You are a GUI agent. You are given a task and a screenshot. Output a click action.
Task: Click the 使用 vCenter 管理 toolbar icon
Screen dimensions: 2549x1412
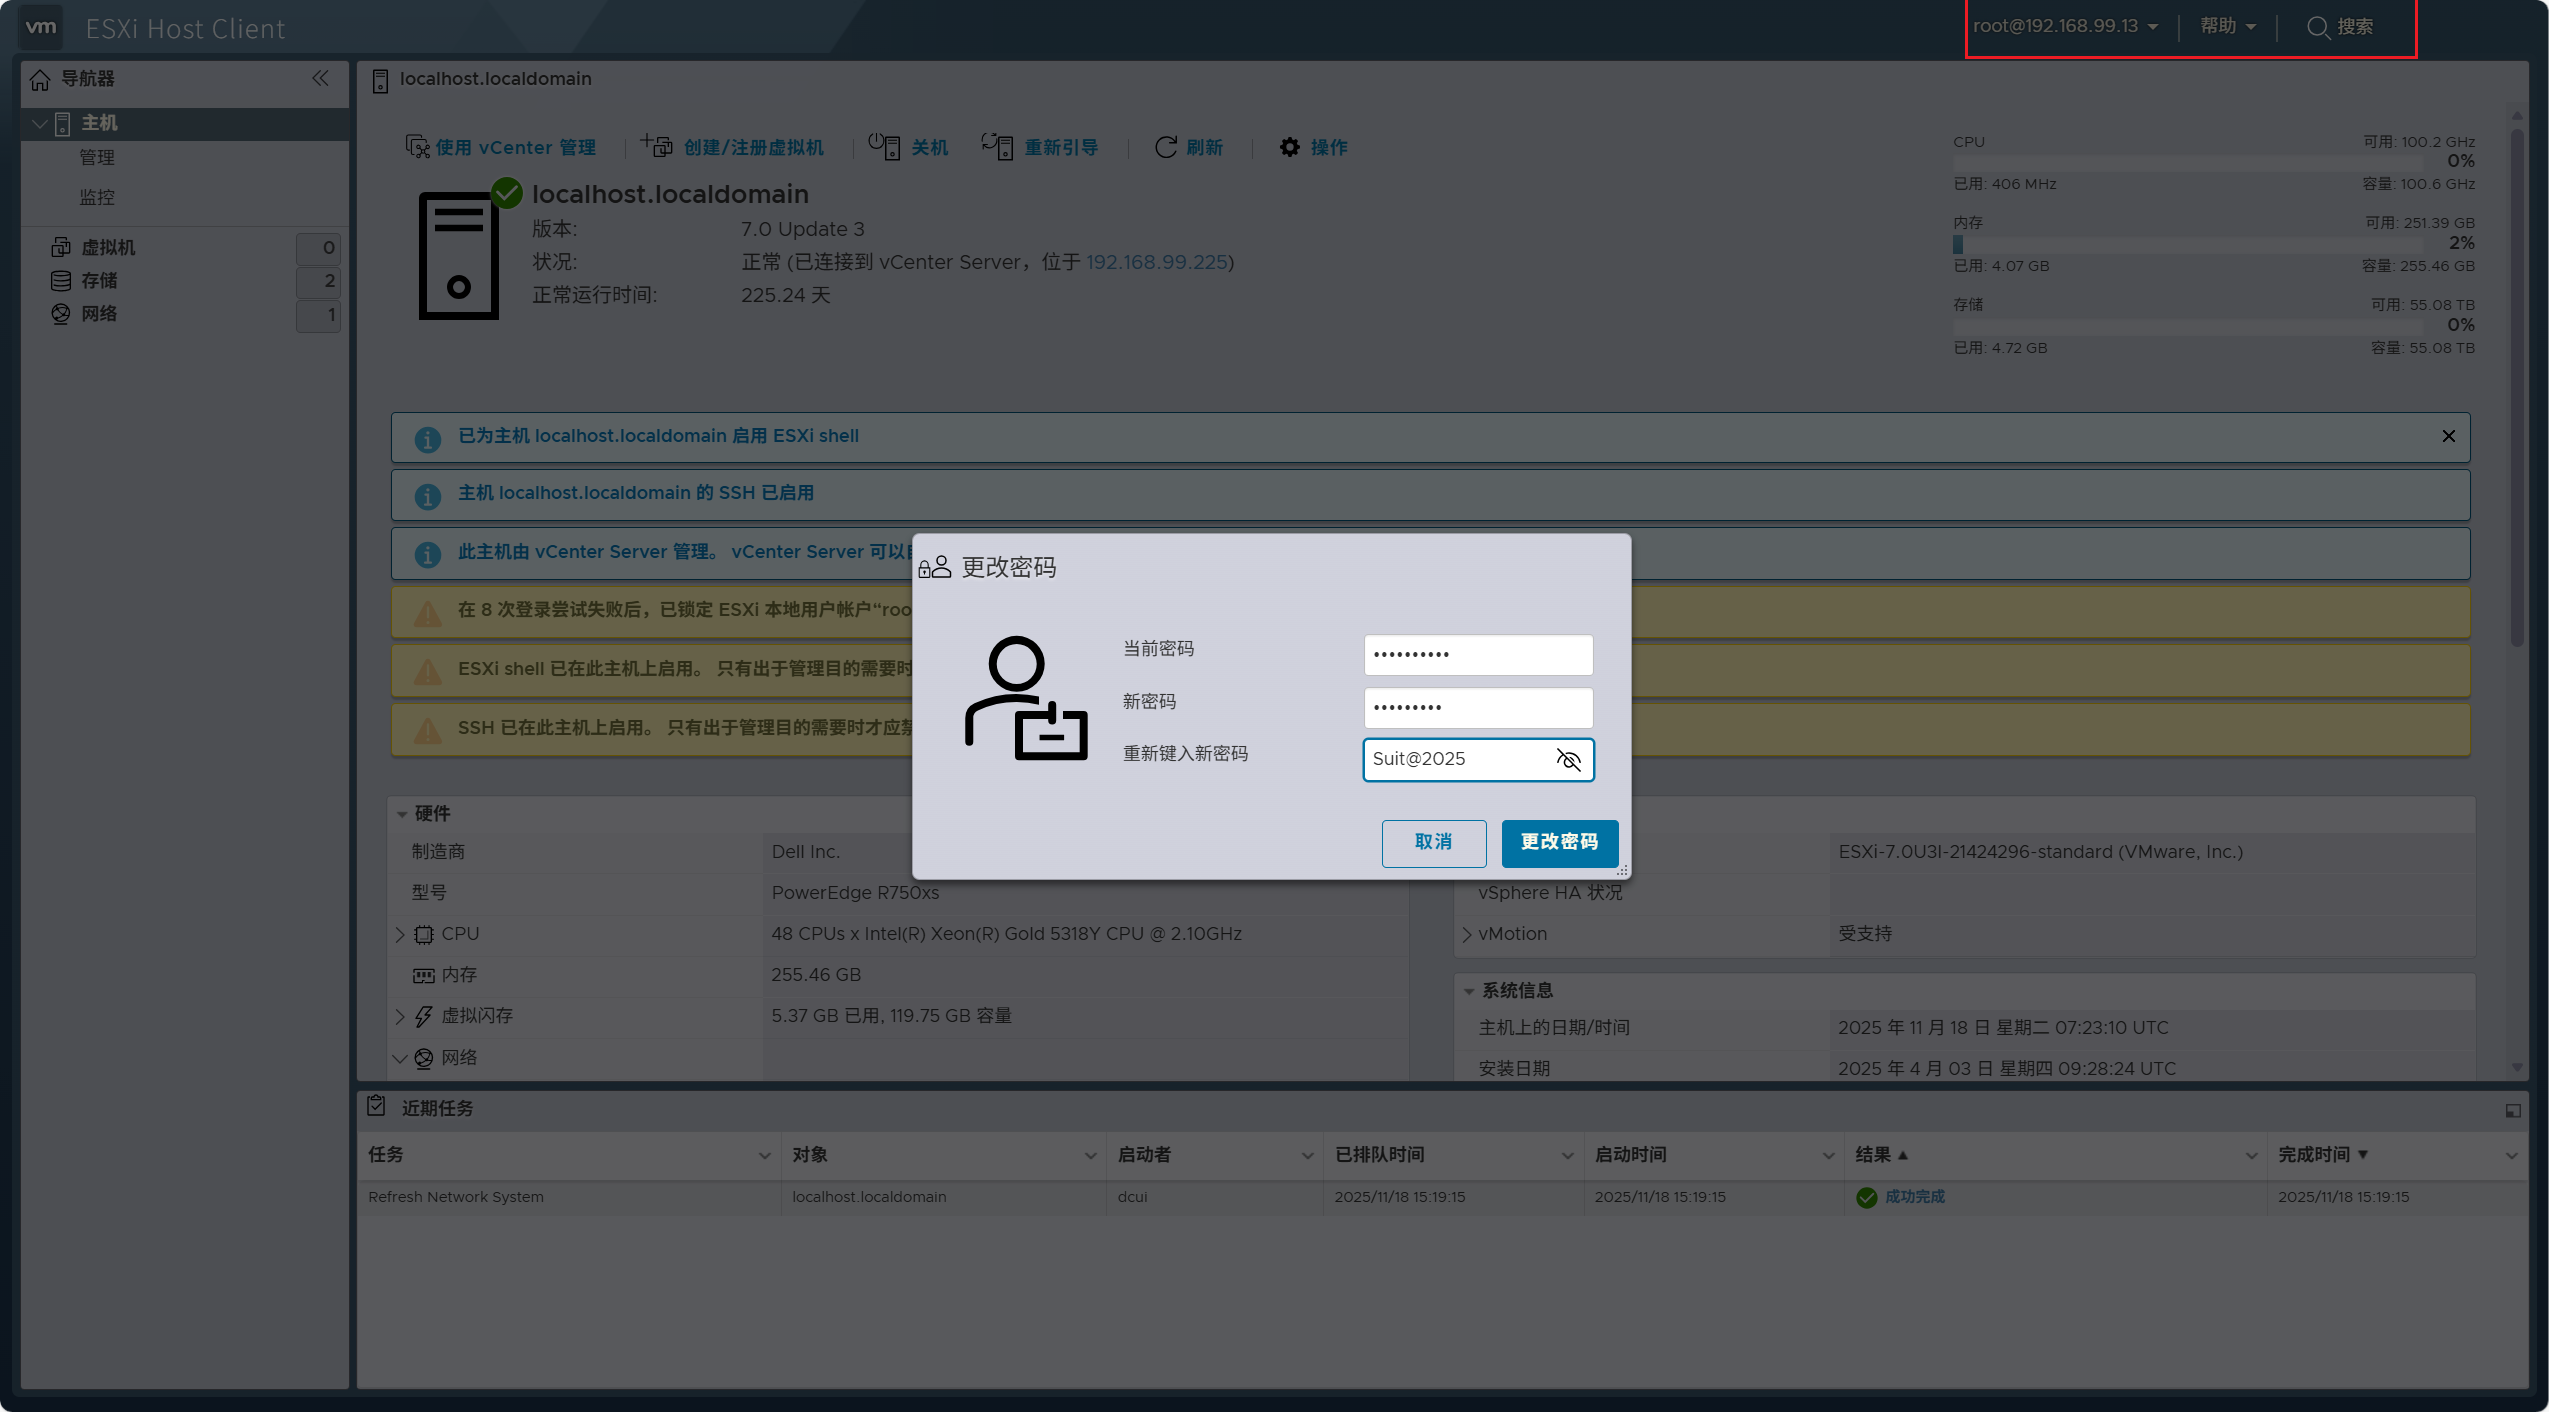tap(417, 147)
